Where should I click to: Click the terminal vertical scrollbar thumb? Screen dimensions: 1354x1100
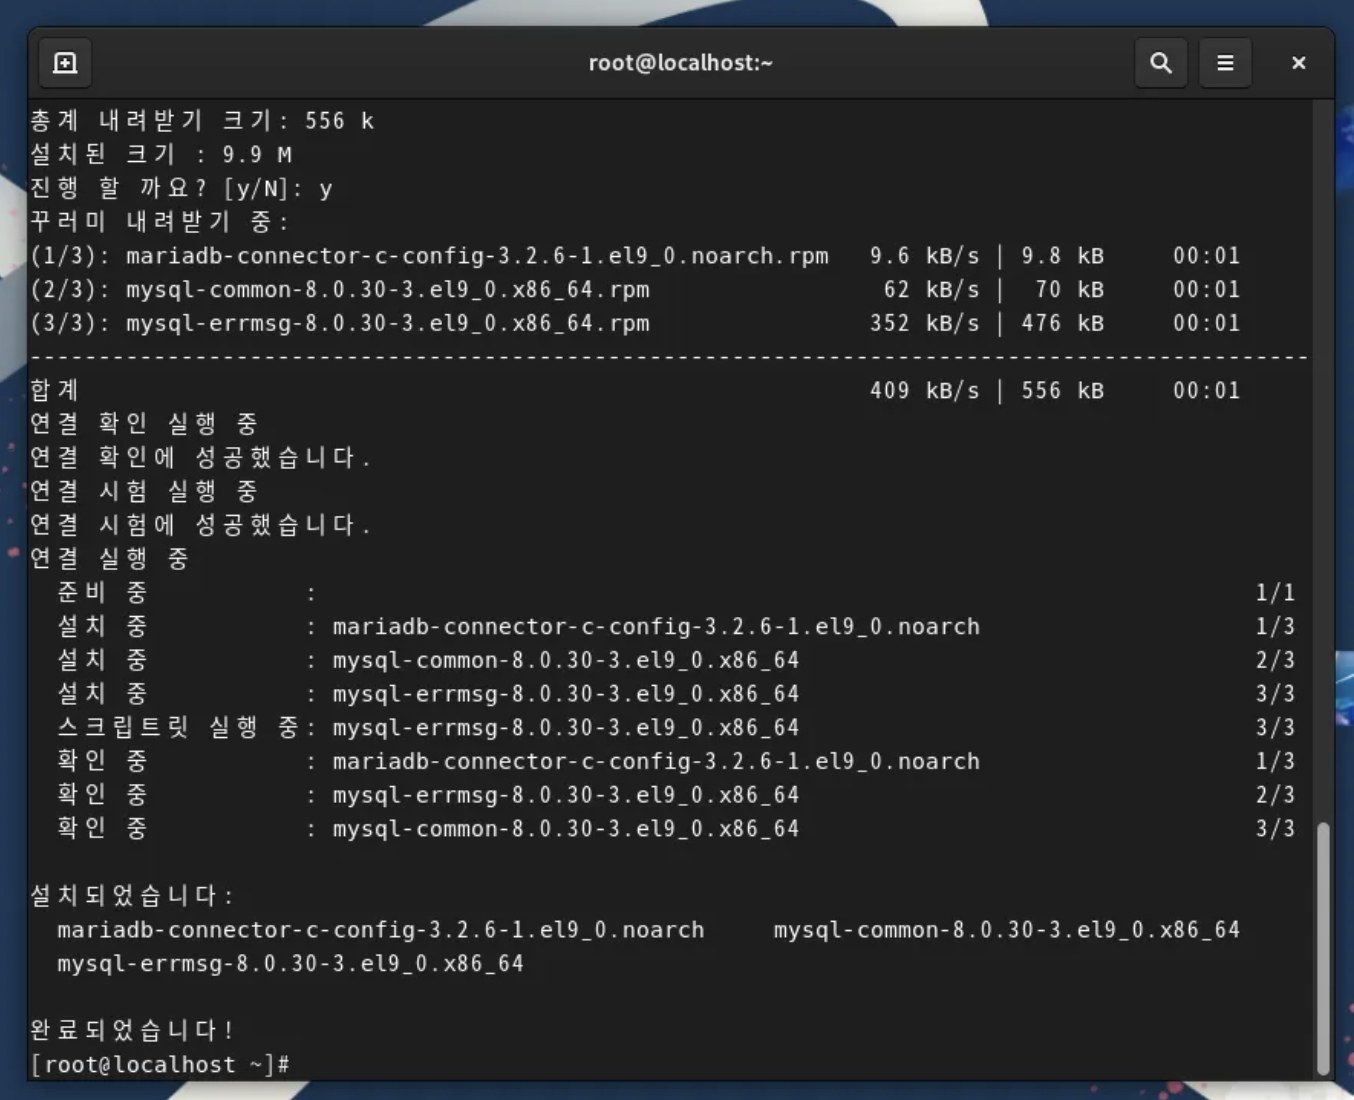(x=1323, y=948)
